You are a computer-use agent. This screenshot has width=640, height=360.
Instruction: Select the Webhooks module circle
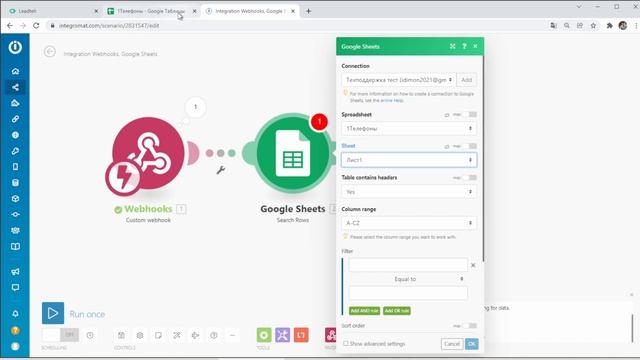click(148, 153)
